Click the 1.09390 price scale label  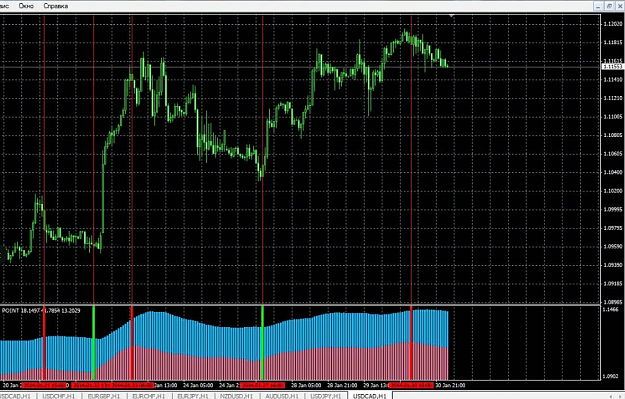[613, 265]
